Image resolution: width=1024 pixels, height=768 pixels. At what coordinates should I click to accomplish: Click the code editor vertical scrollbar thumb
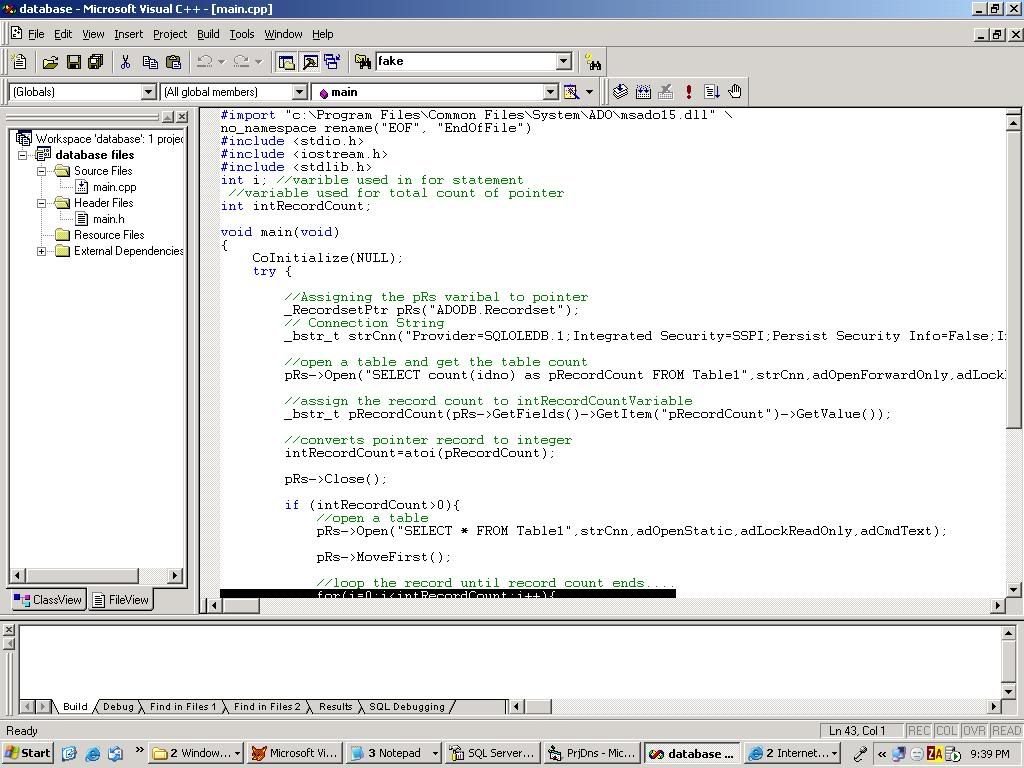point(1014,280)
